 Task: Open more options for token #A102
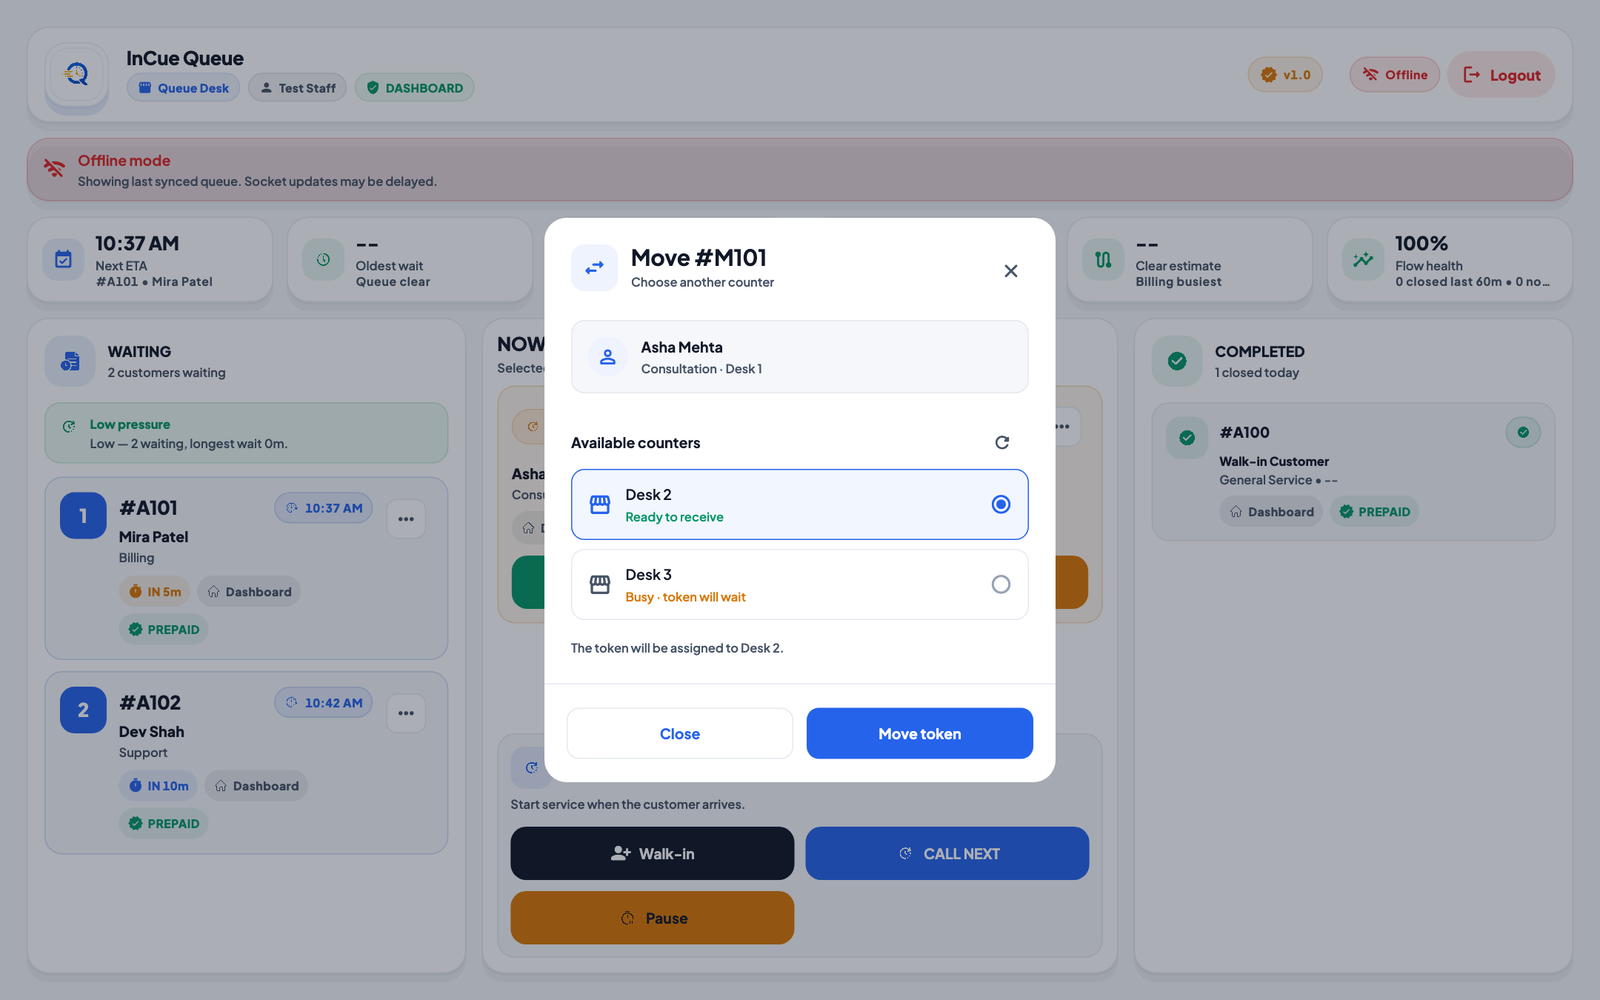(x=406, y=713)
